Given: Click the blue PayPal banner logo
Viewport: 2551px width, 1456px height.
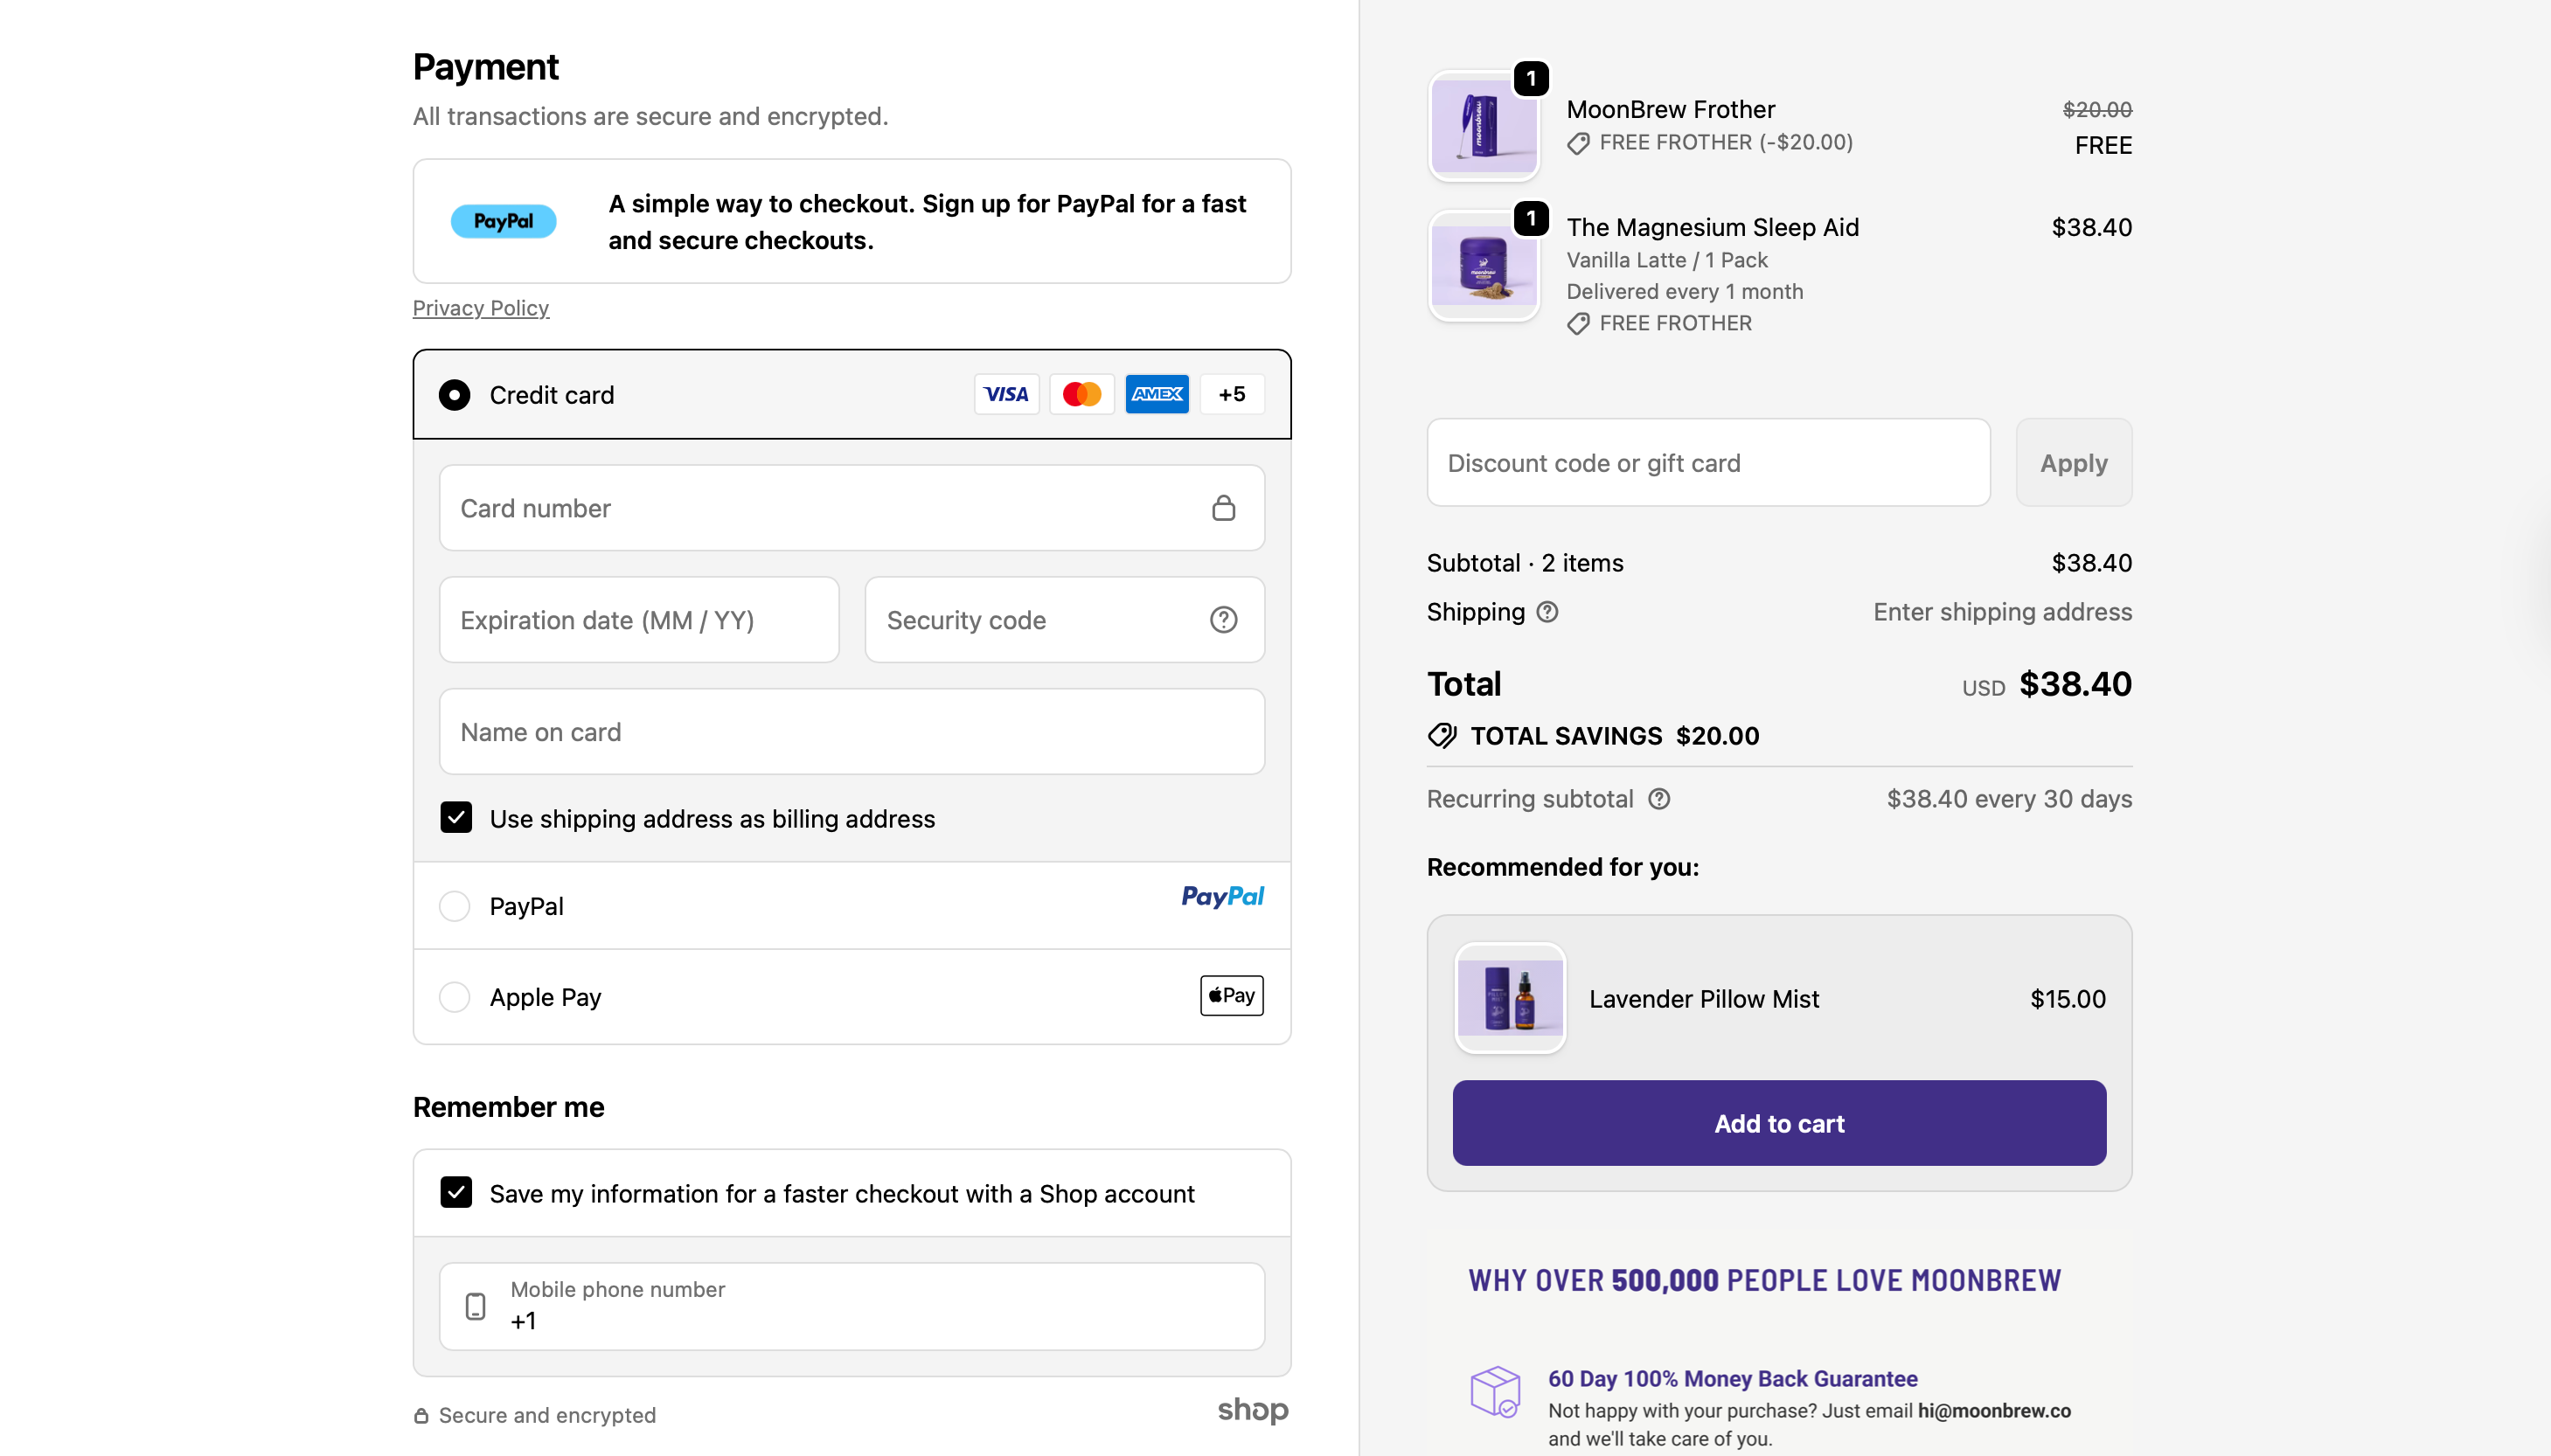Looking at the screenshot, I should (x=503, y=221).
